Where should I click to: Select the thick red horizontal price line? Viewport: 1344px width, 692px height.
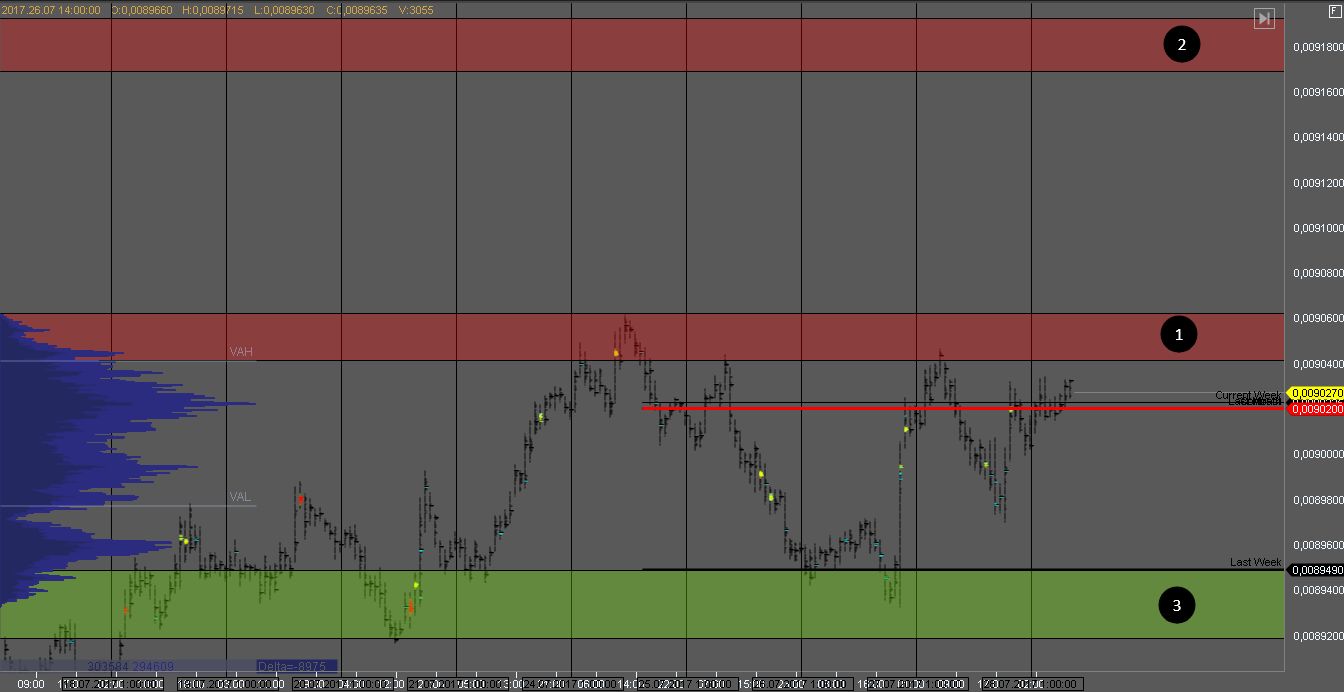900,408
